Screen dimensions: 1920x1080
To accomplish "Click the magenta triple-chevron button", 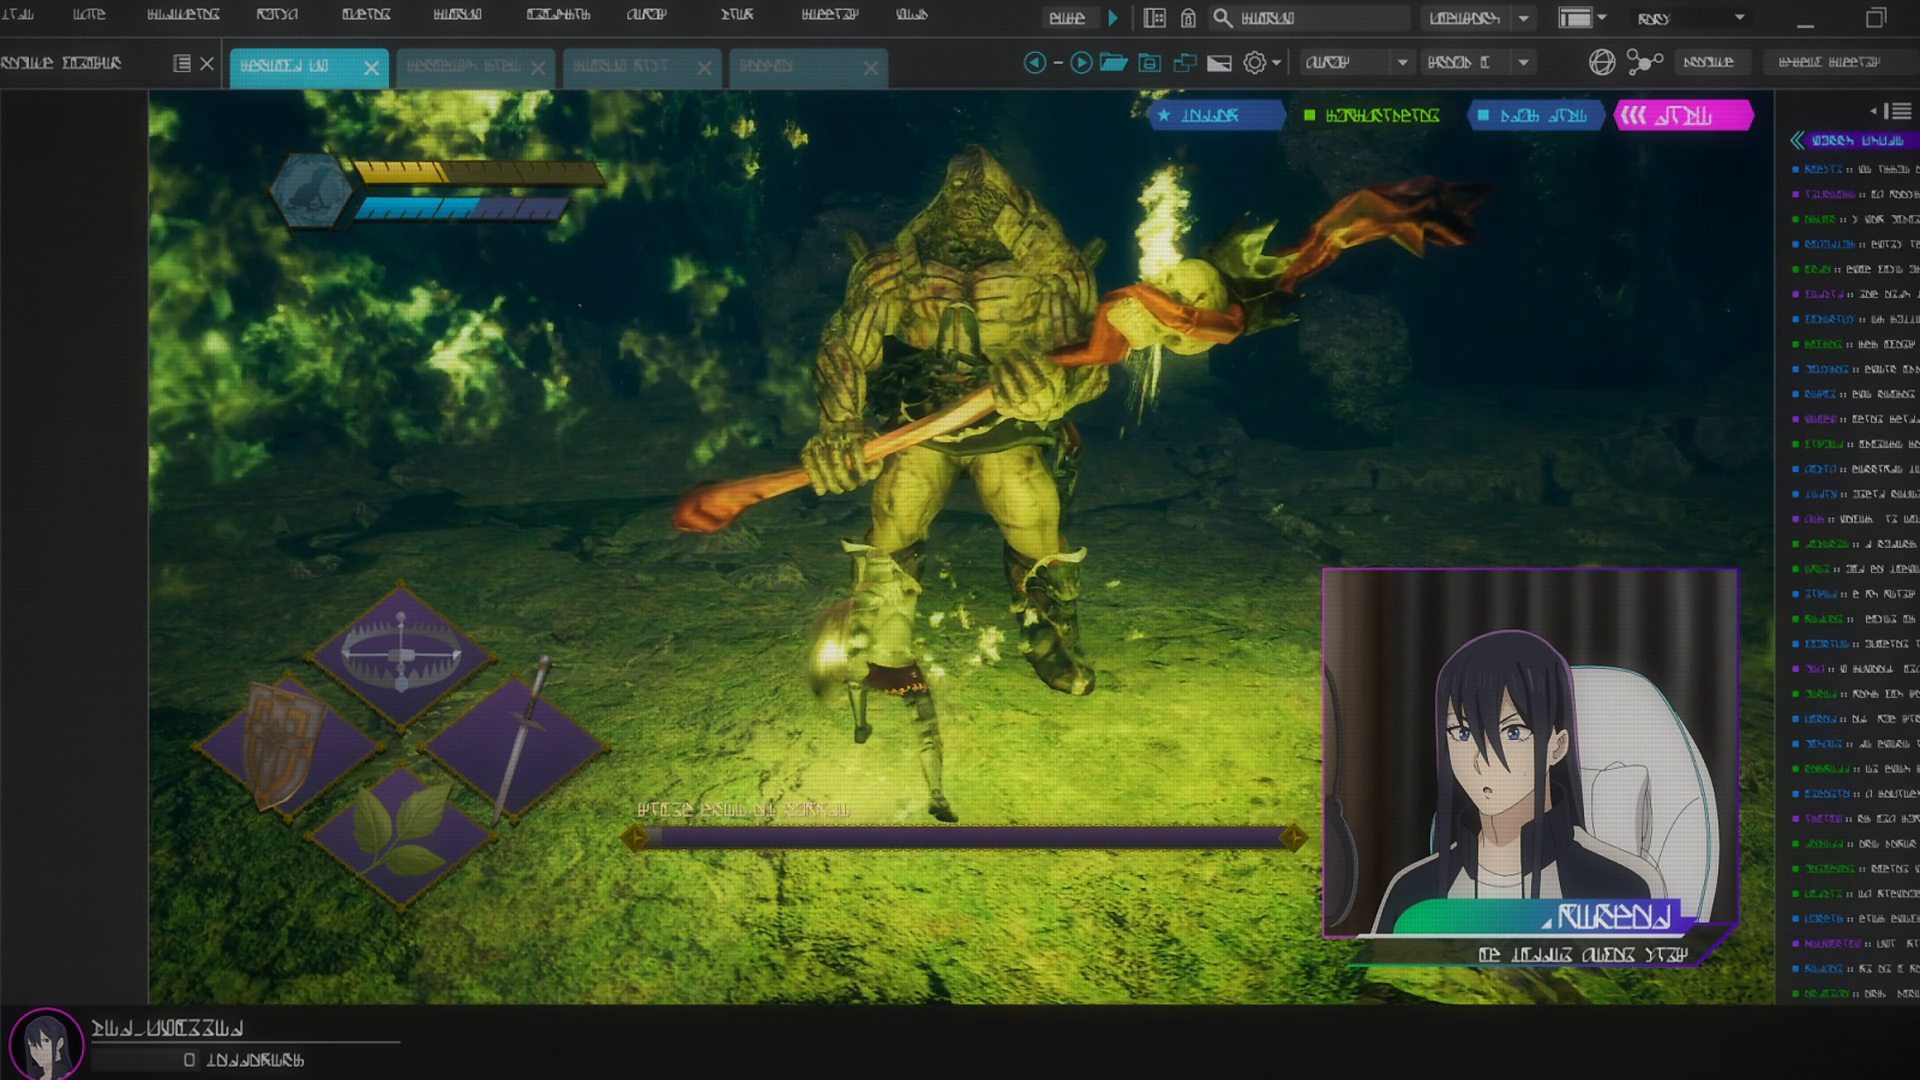I will pos(1682,116).
